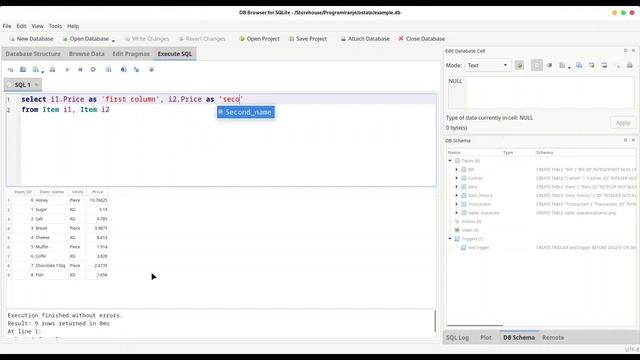Click Open Database button
This screenshot has width=640, height=360.
[x=86, y=39]
